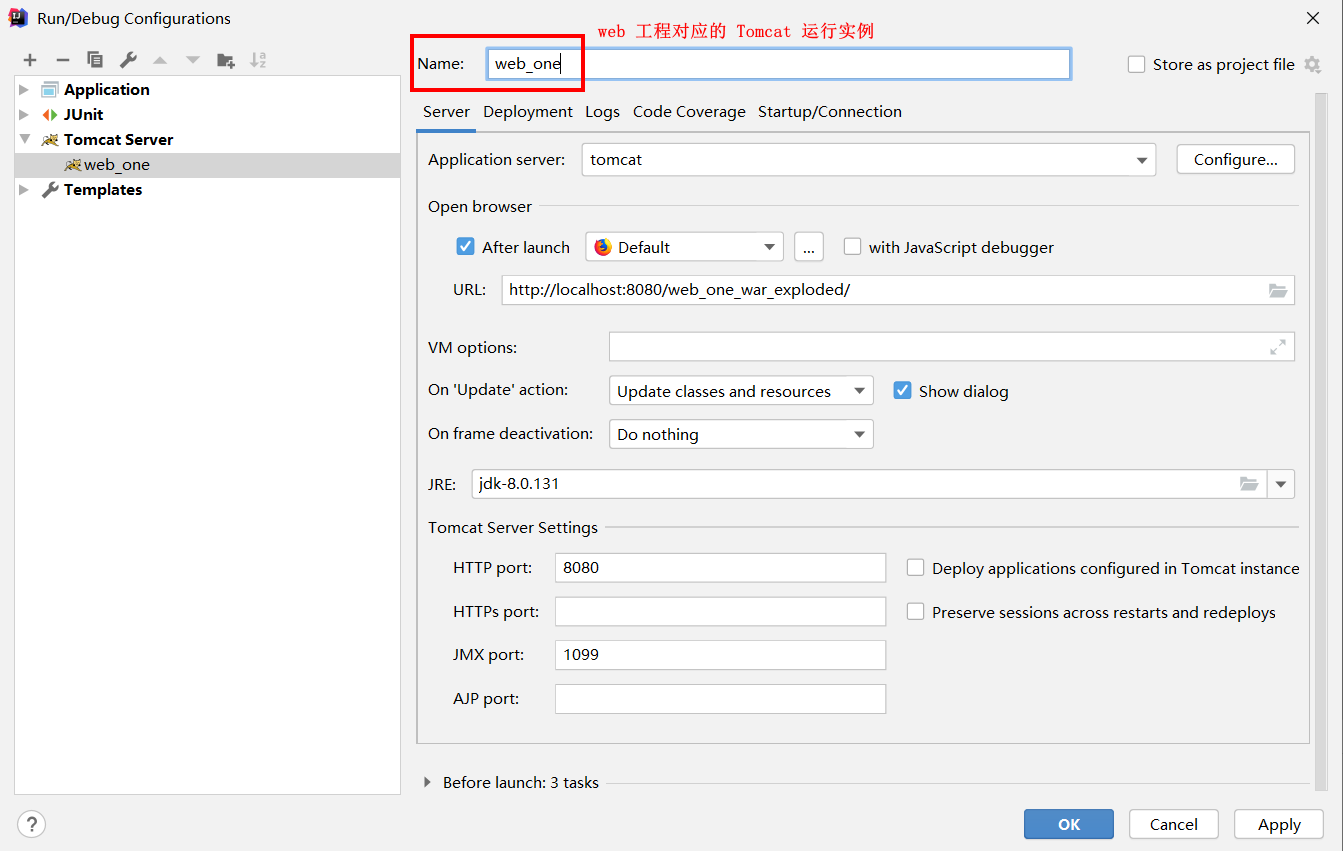Open help question mark button
Screen dimensions: 1343x851
(31, 824)
